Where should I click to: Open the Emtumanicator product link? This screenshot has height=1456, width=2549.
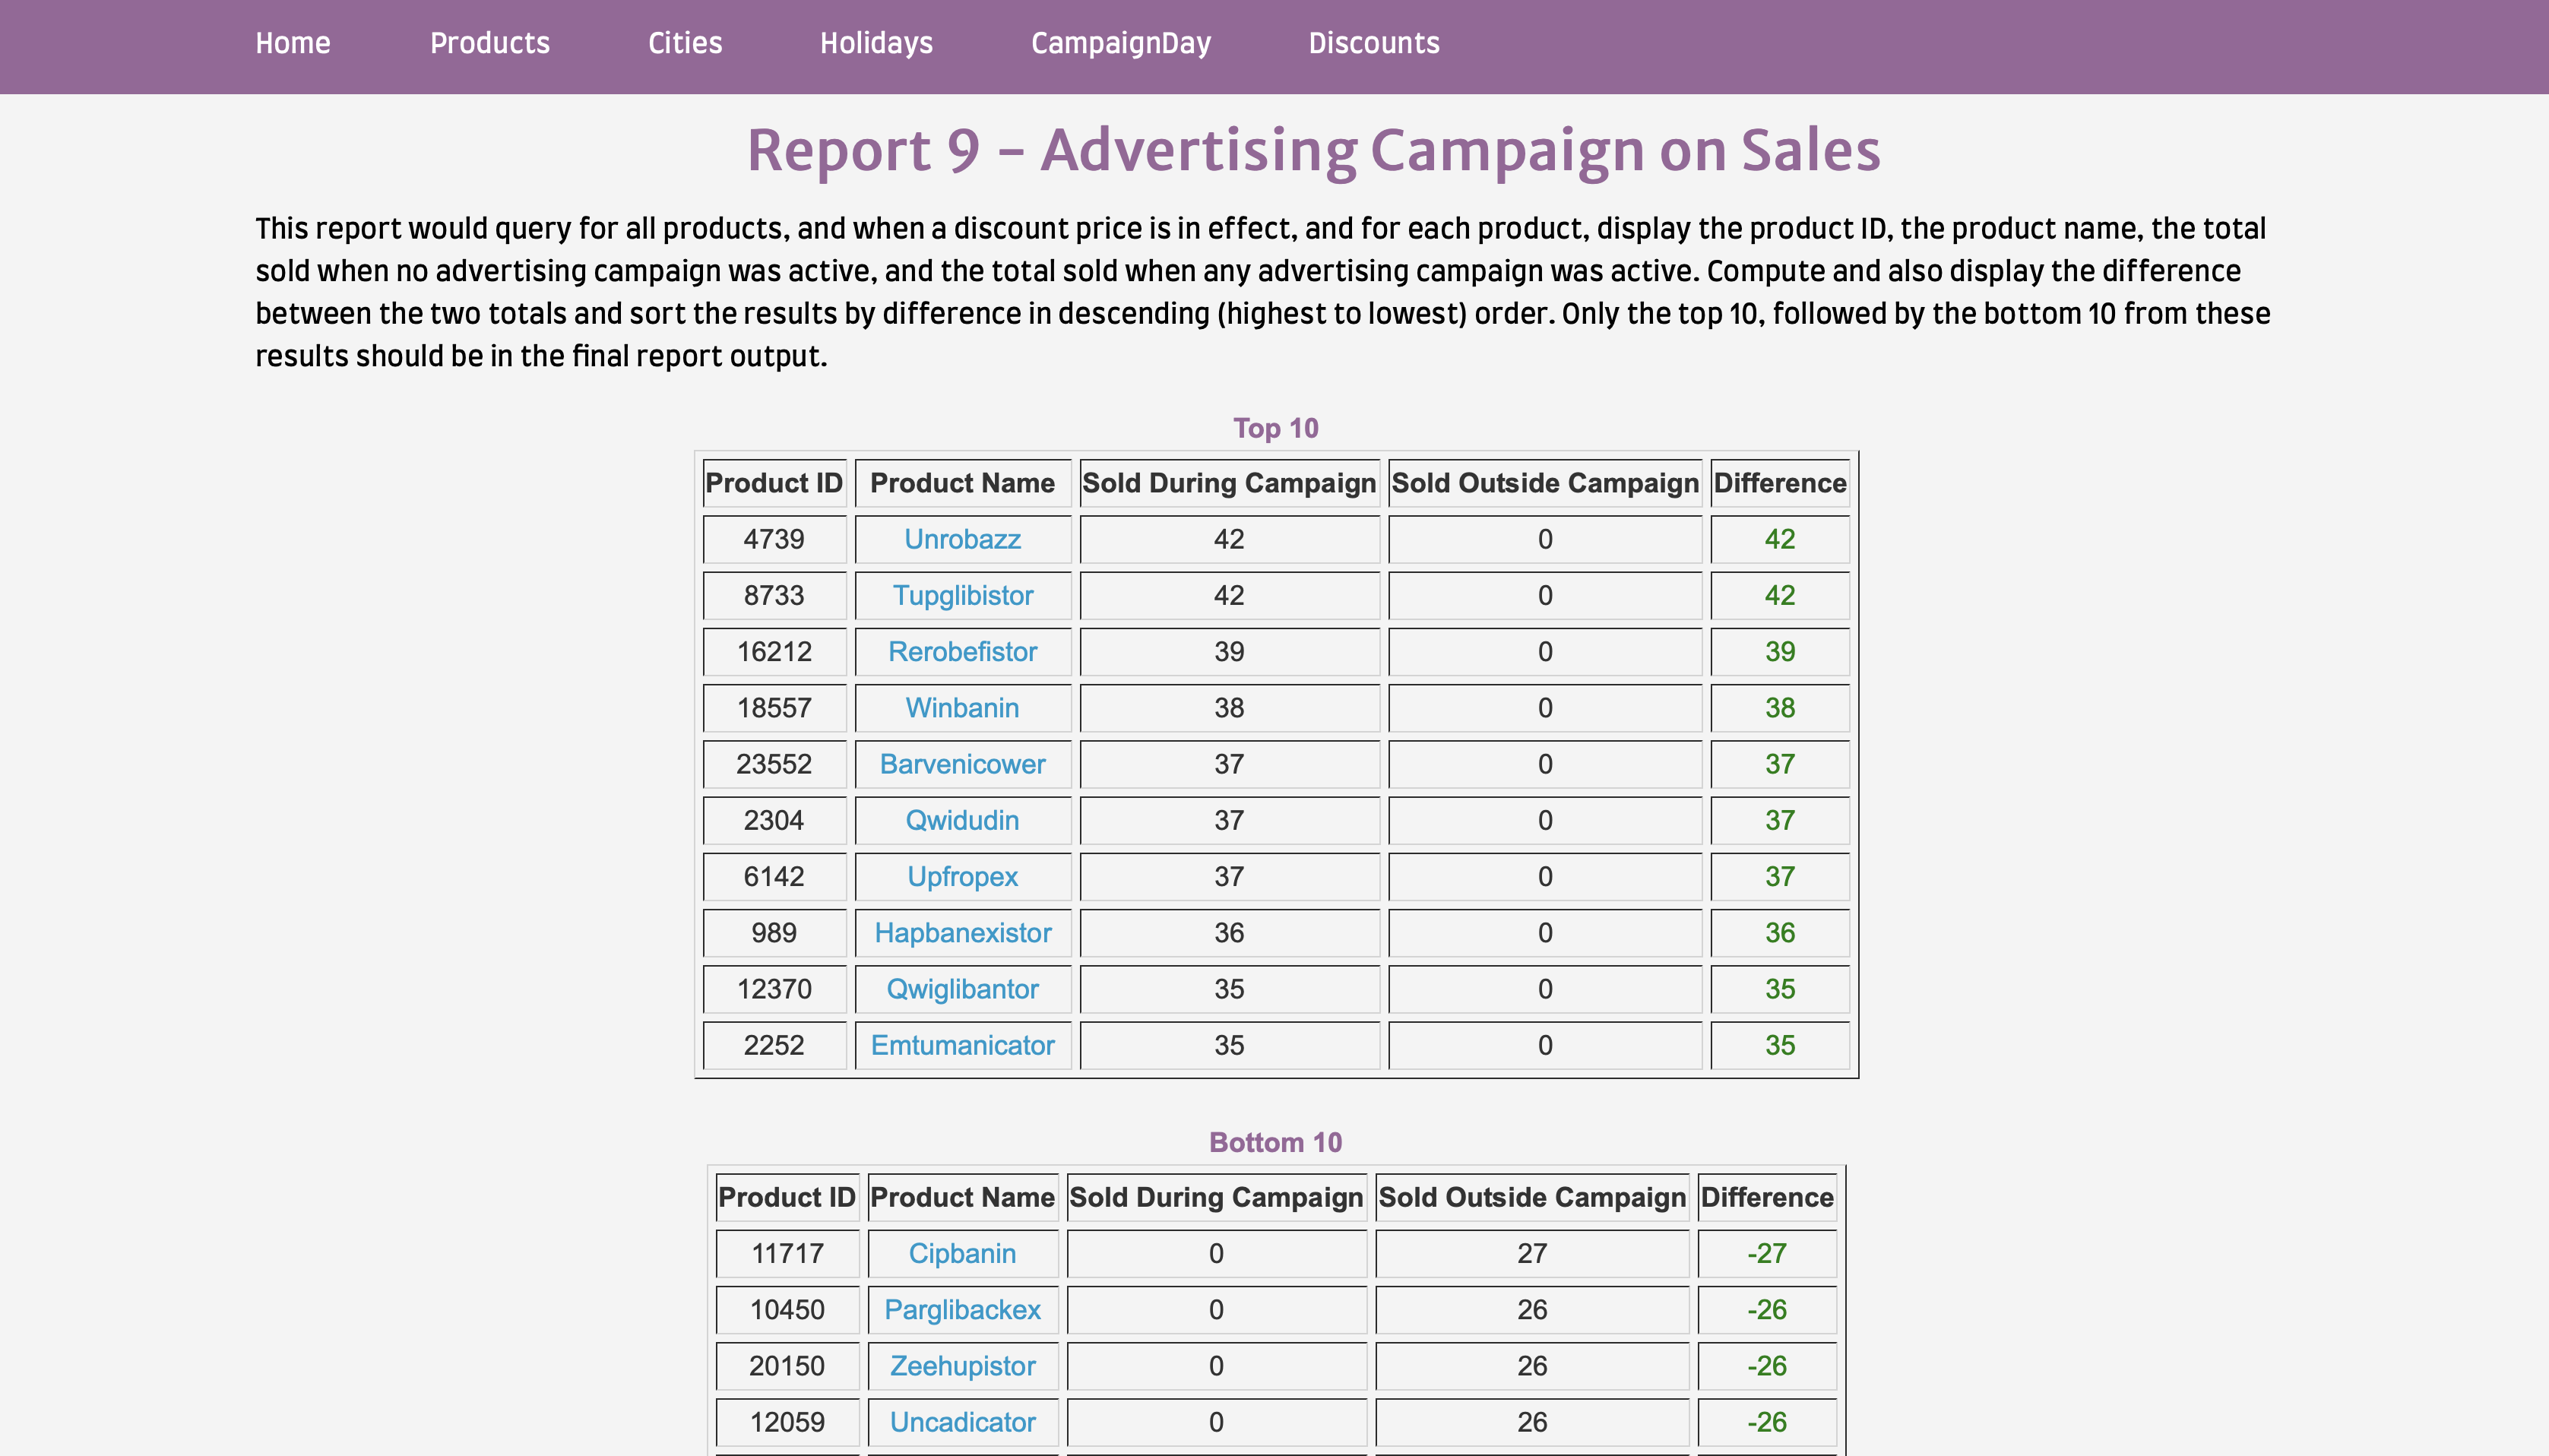(962, 1045)
